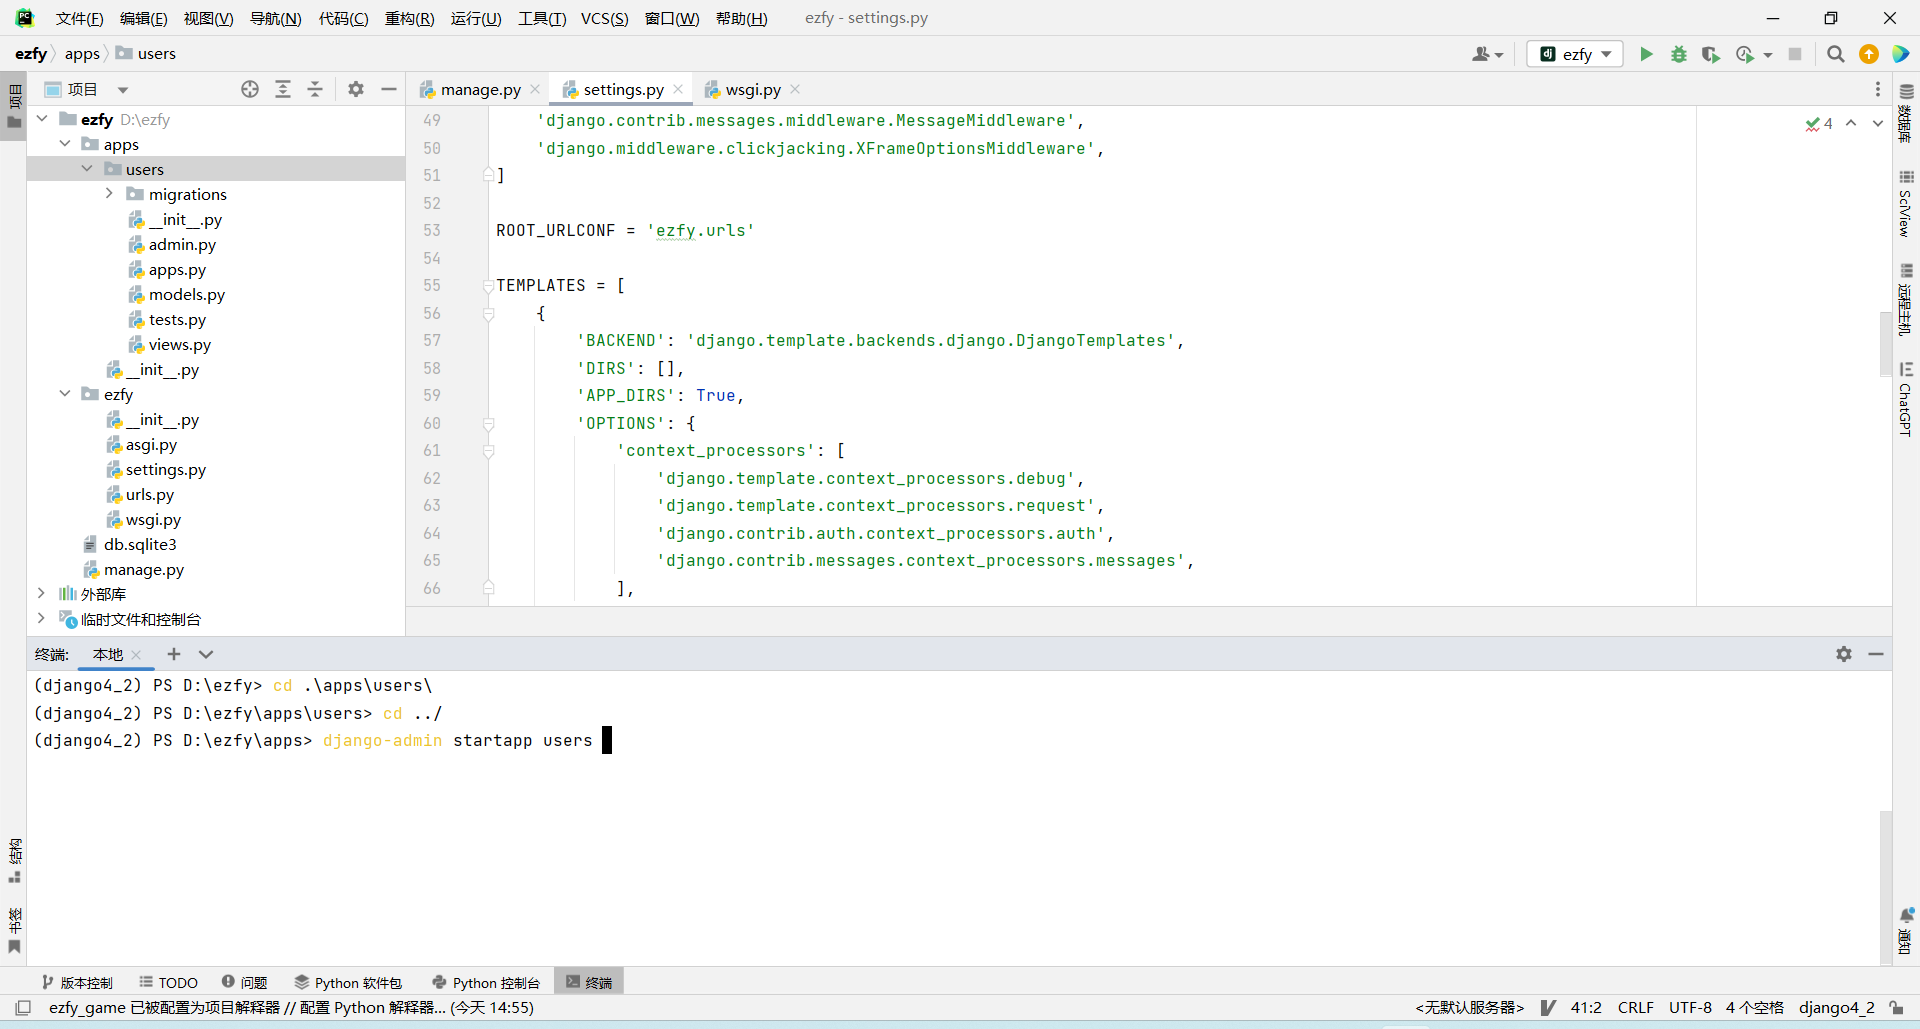This screenshot has width=1920, height=1029.
Task: Select db.sqlite3 in project tree
Action: [x=139, y=544]
